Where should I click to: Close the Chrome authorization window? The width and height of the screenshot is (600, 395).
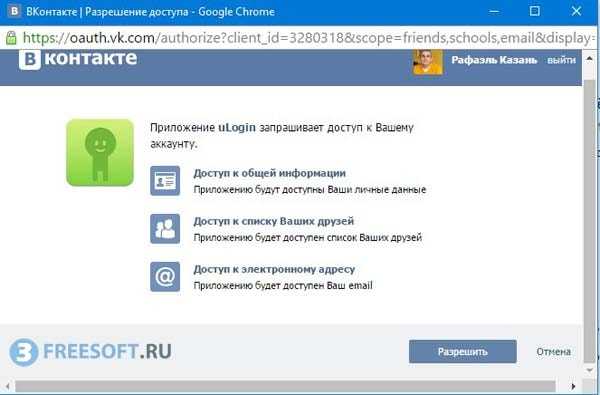click(576, 11)
